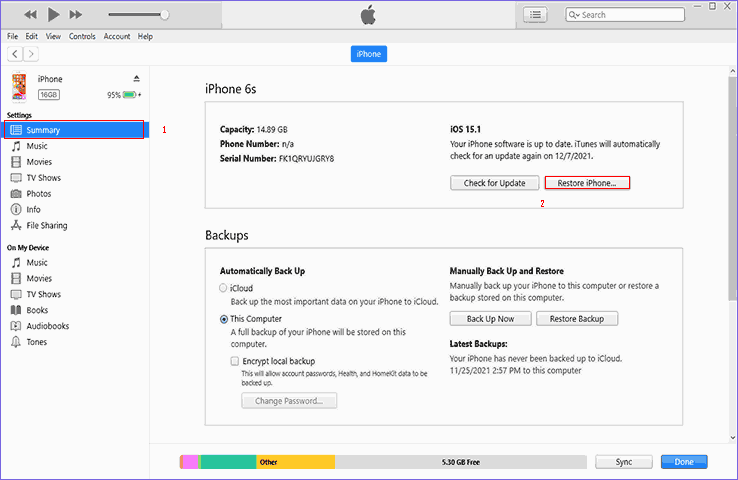Click the scrollbar down arrow
Screen dimensions: 738x480
click(x=732, y=437)
